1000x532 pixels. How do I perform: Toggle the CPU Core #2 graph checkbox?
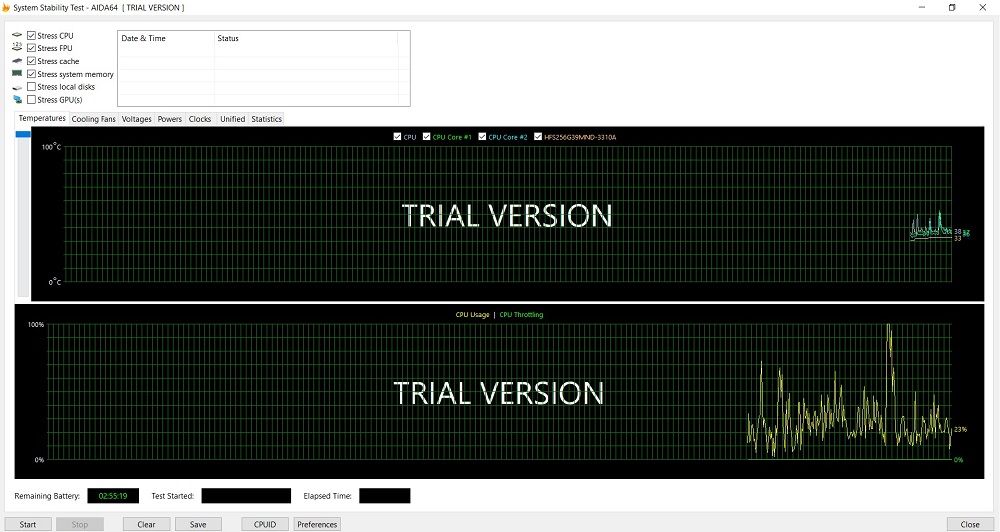coord(482,137)
